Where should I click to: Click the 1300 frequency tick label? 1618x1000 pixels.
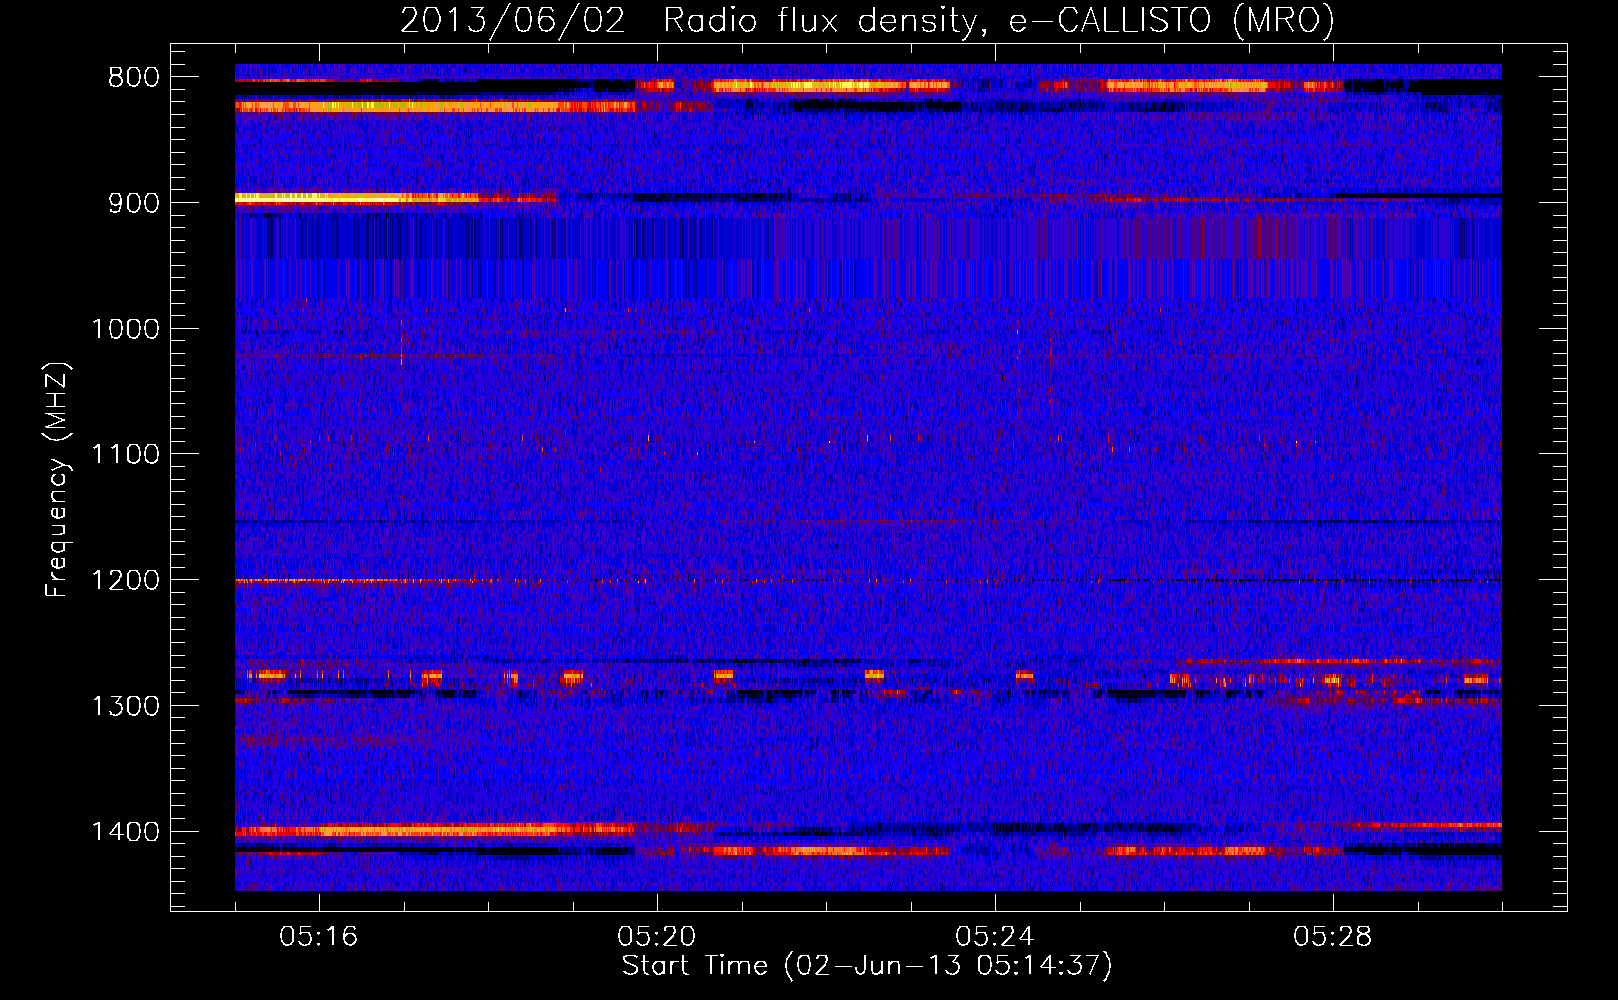[125, 706]
